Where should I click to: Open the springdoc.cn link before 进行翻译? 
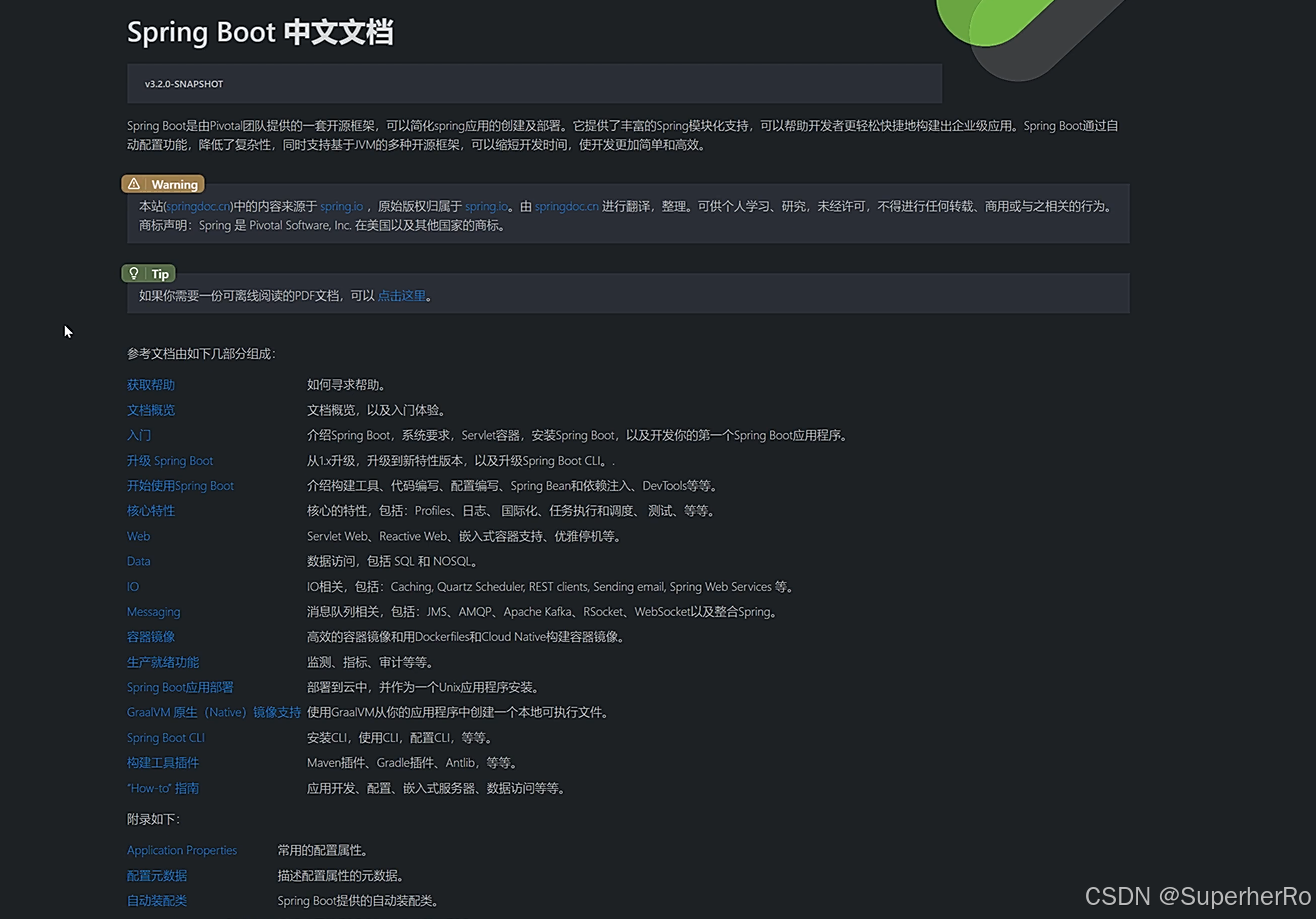pyautogui.click(x=566, y=206)
